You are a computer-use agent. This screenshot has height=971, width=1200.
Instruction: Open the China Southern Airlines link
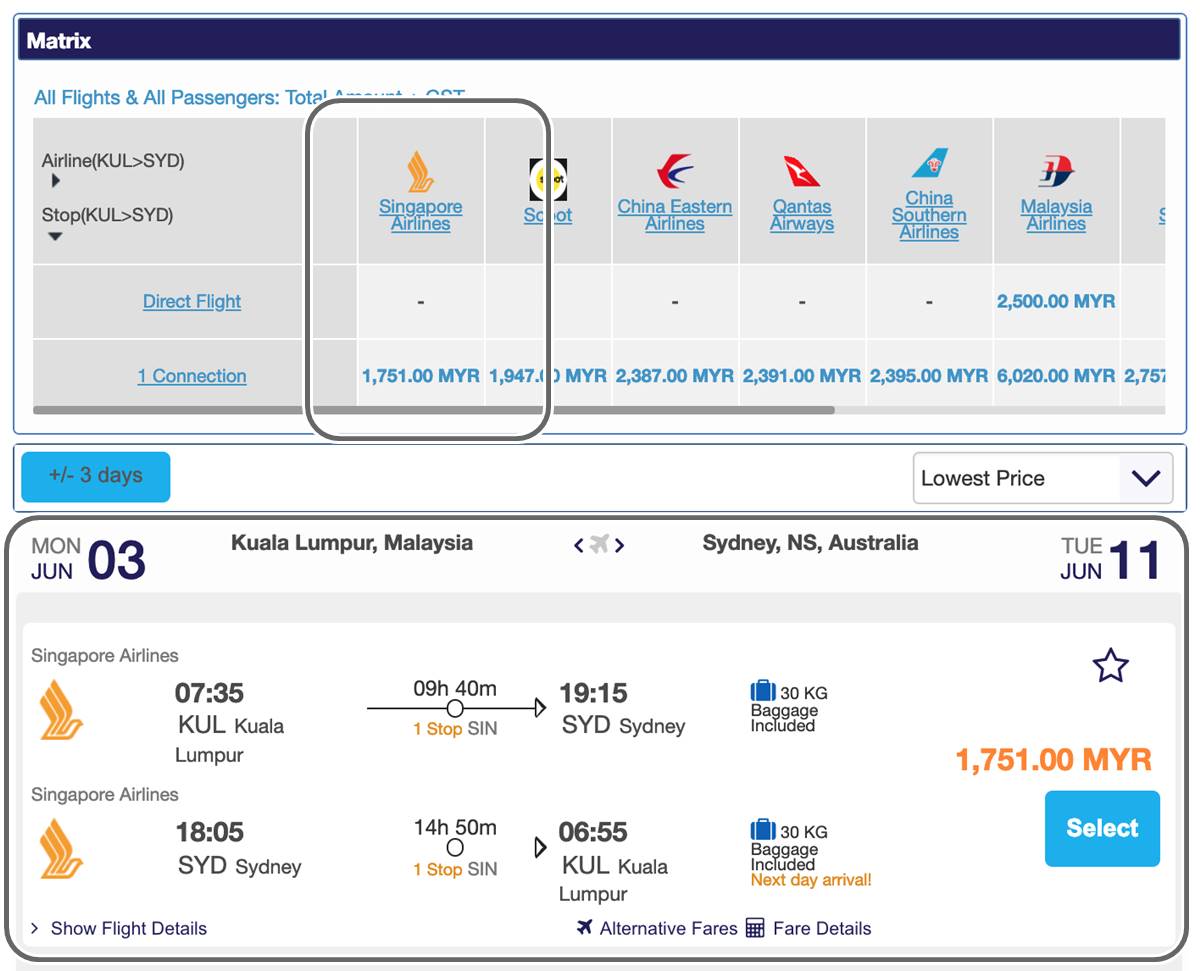point(929,215)
